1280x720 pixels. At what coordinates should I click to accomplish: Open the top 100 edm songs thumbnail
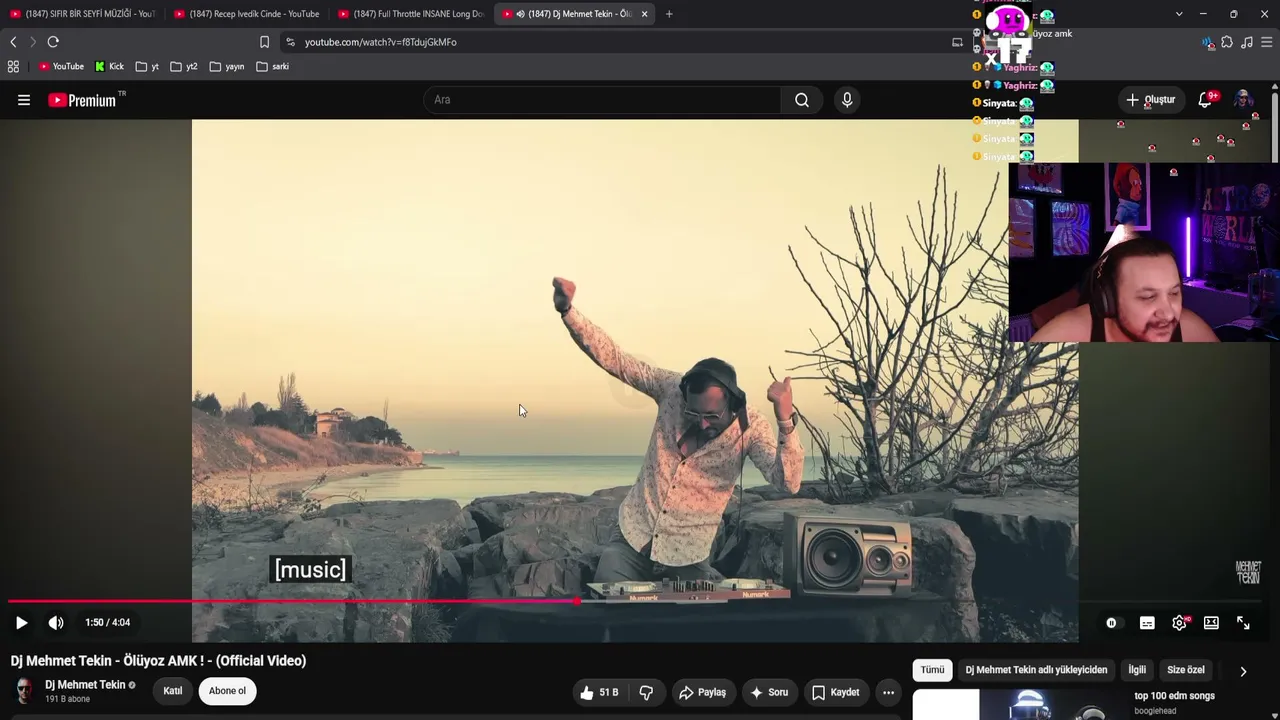click(1019, 705)
